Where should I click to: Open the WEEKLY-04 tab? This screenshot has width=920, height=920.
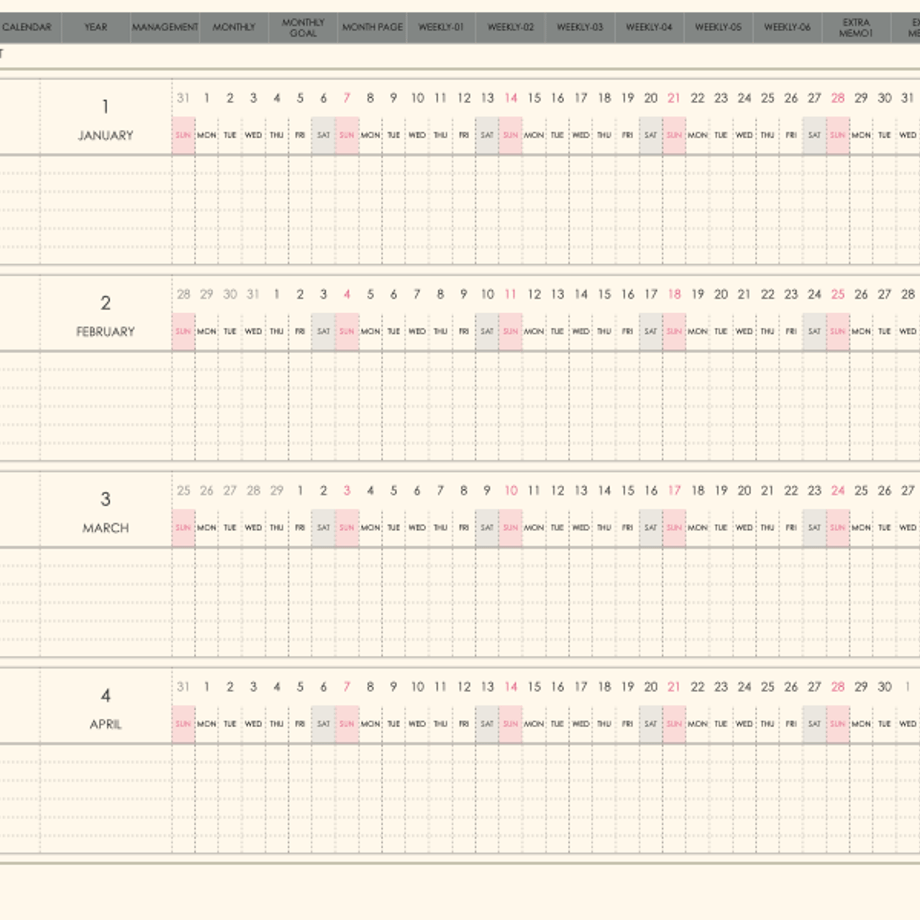(x=649, y=27)
